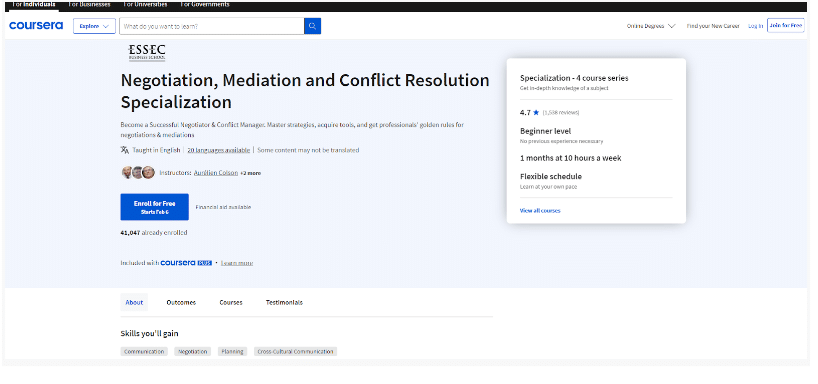Click "Some content may not be translated"
Screen dimensions: 818x384
(x=309, y=150)
